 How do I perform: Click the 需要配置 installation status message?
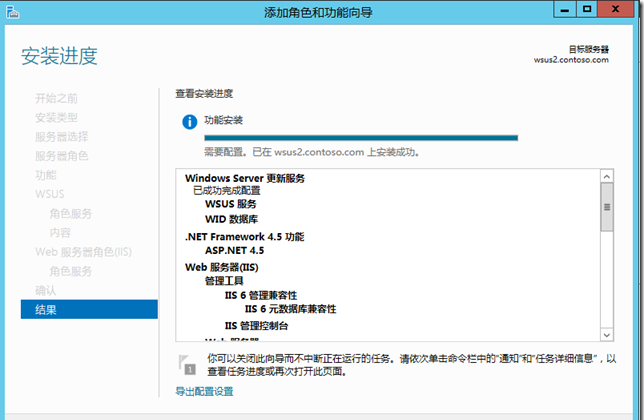312,152
